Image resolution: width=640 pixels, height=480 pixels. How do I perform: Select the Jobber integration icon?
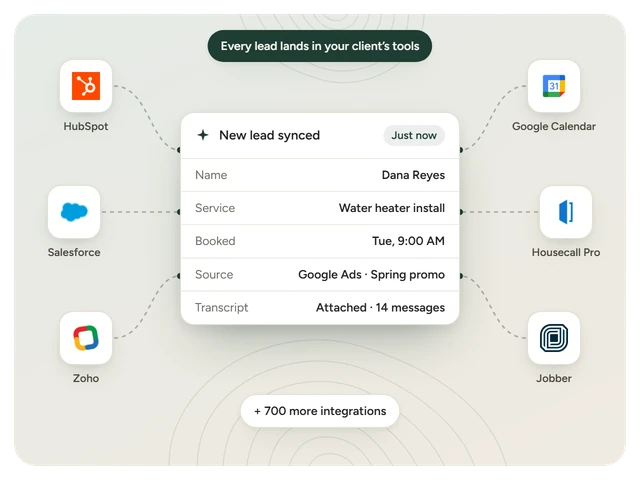(554, 338)
